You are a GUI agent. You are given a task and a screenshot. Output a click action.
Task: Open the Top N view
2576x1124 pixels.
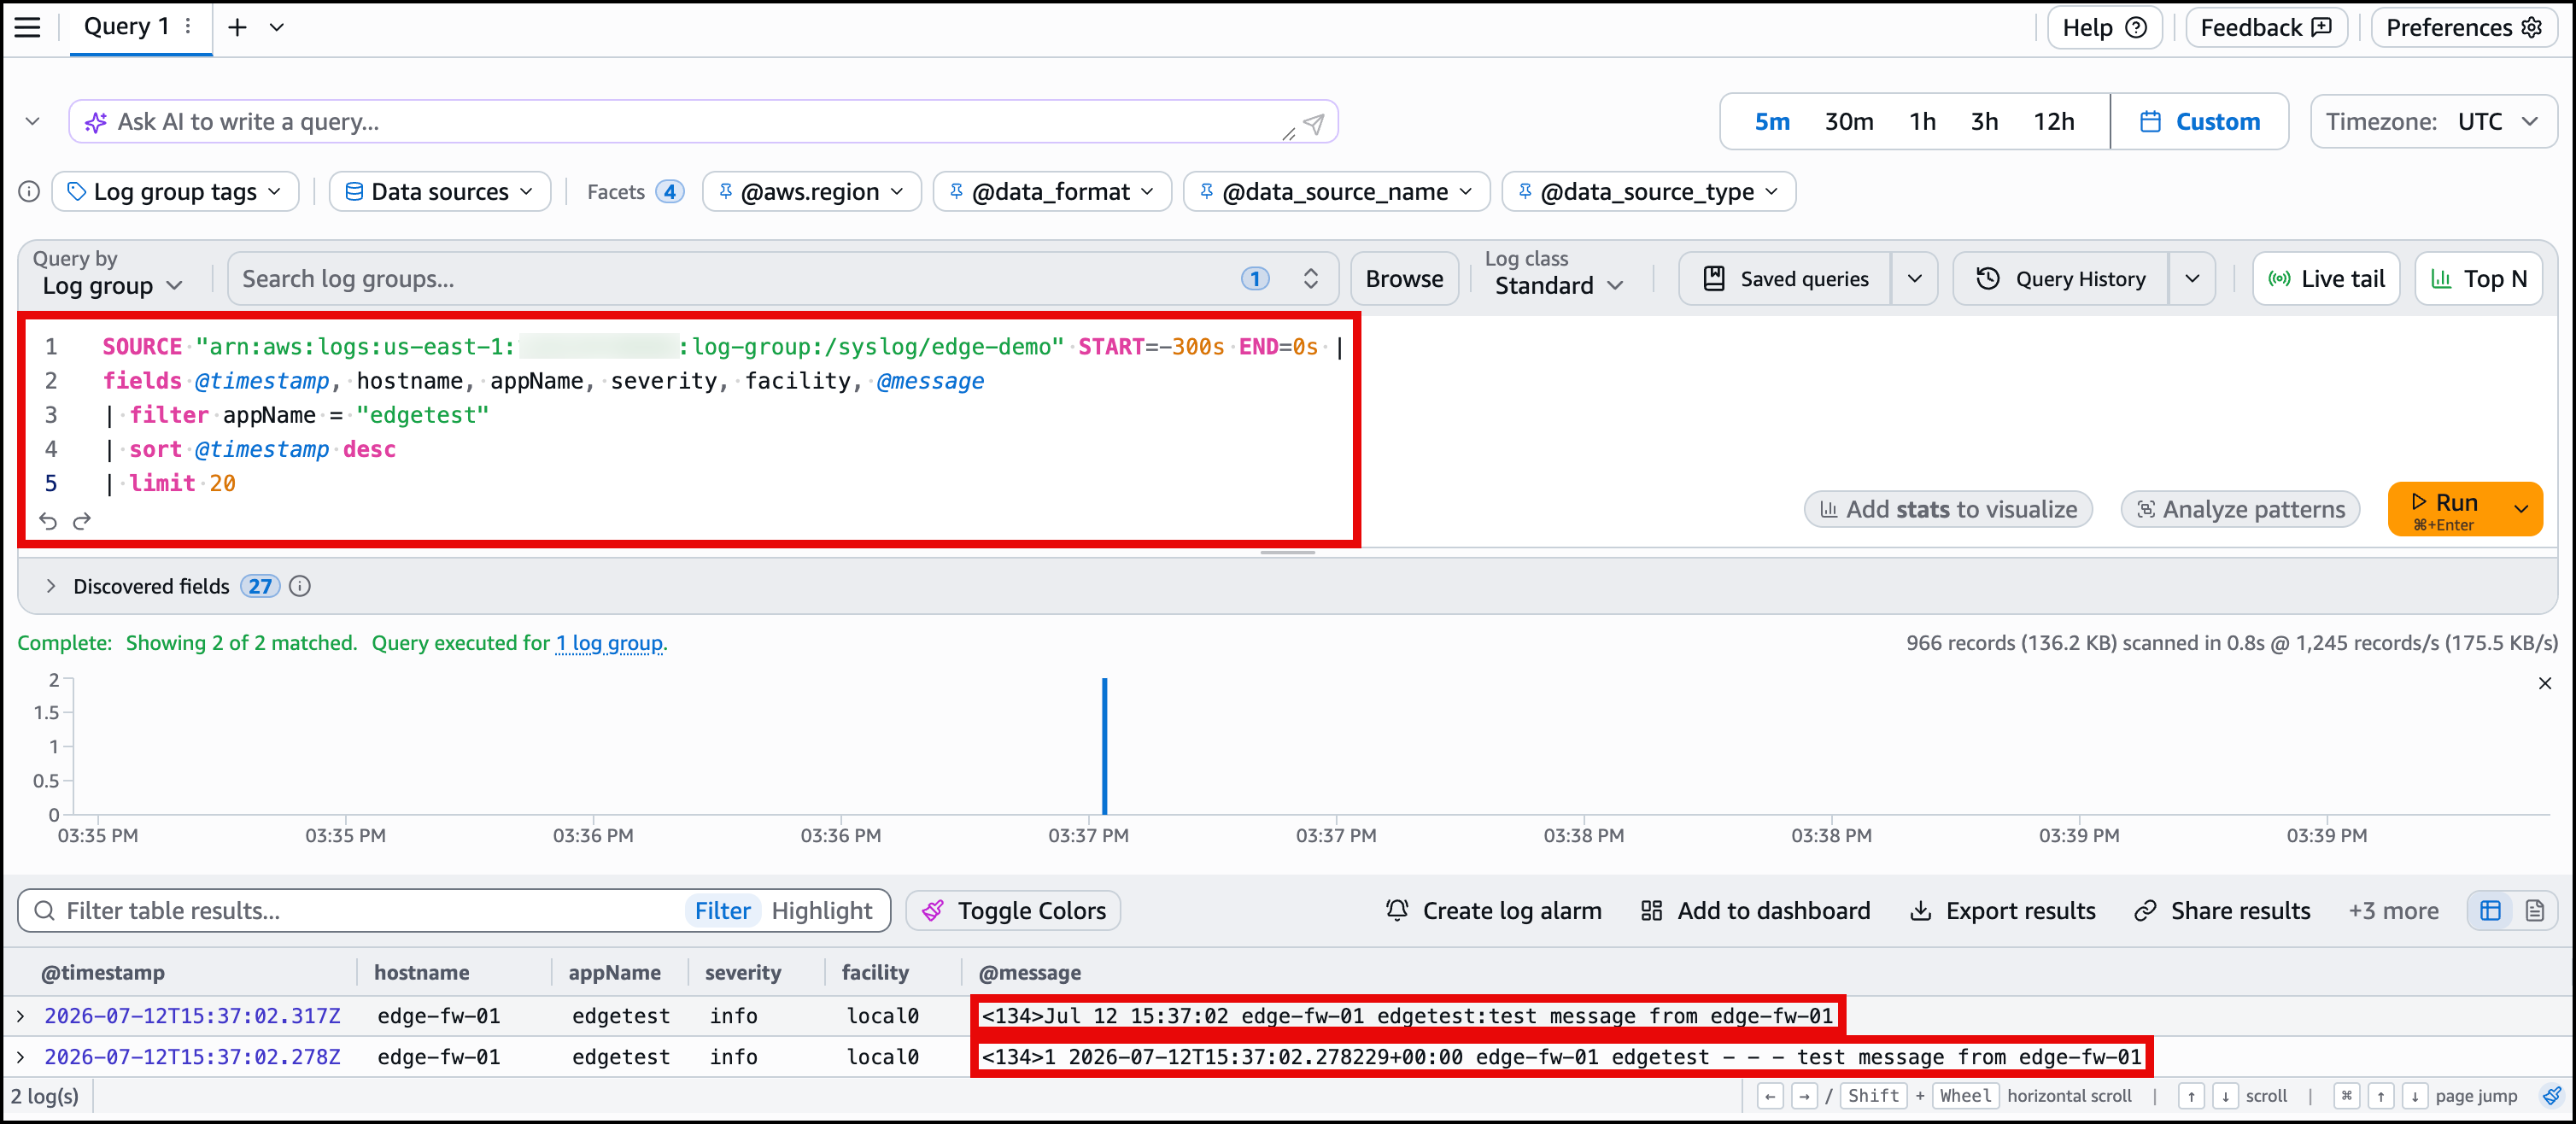[2478, 279]
